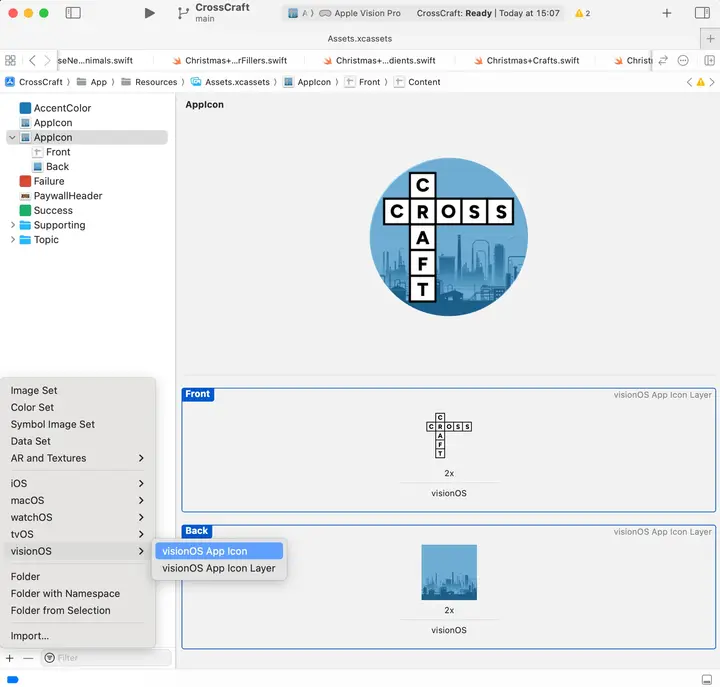Collapse the selected AppIcon disclosure arrow
The height and width of the screenshot is (687, 720).
(x=12, y=137)
